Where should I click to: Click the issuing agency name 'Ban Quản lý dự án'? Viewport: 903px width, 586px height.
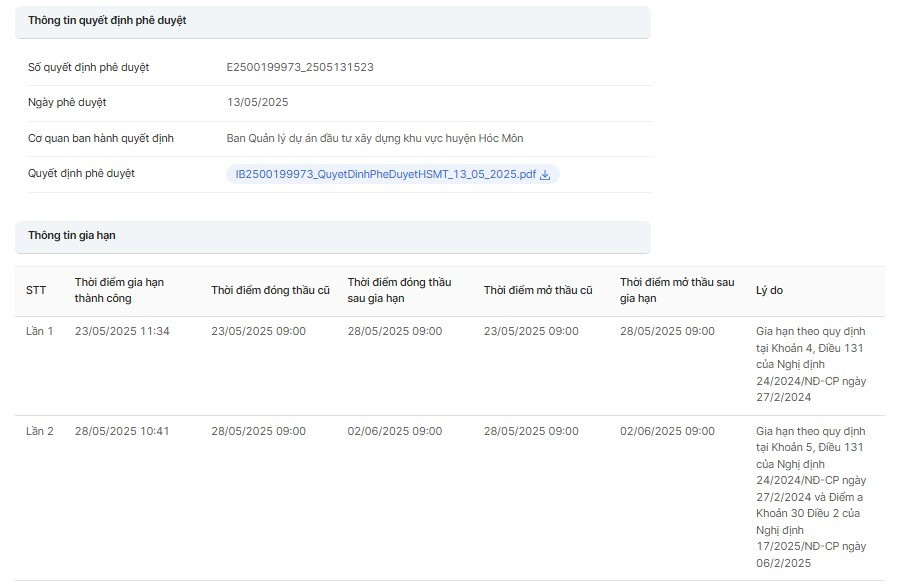[x=374, y=139]
